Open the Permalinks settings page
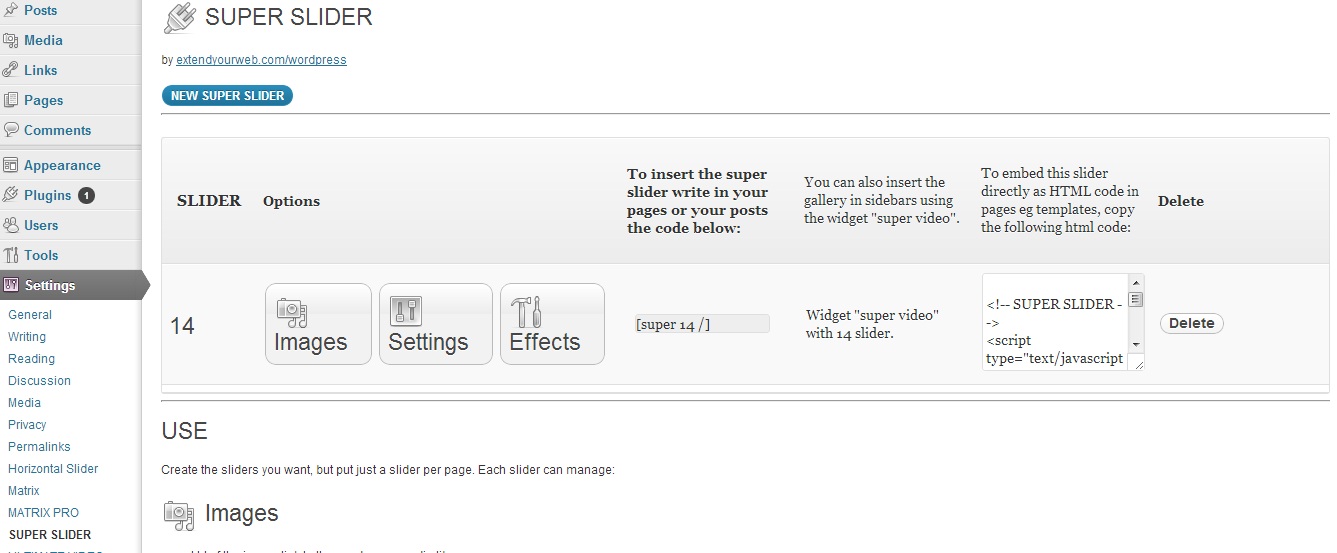 41,447
